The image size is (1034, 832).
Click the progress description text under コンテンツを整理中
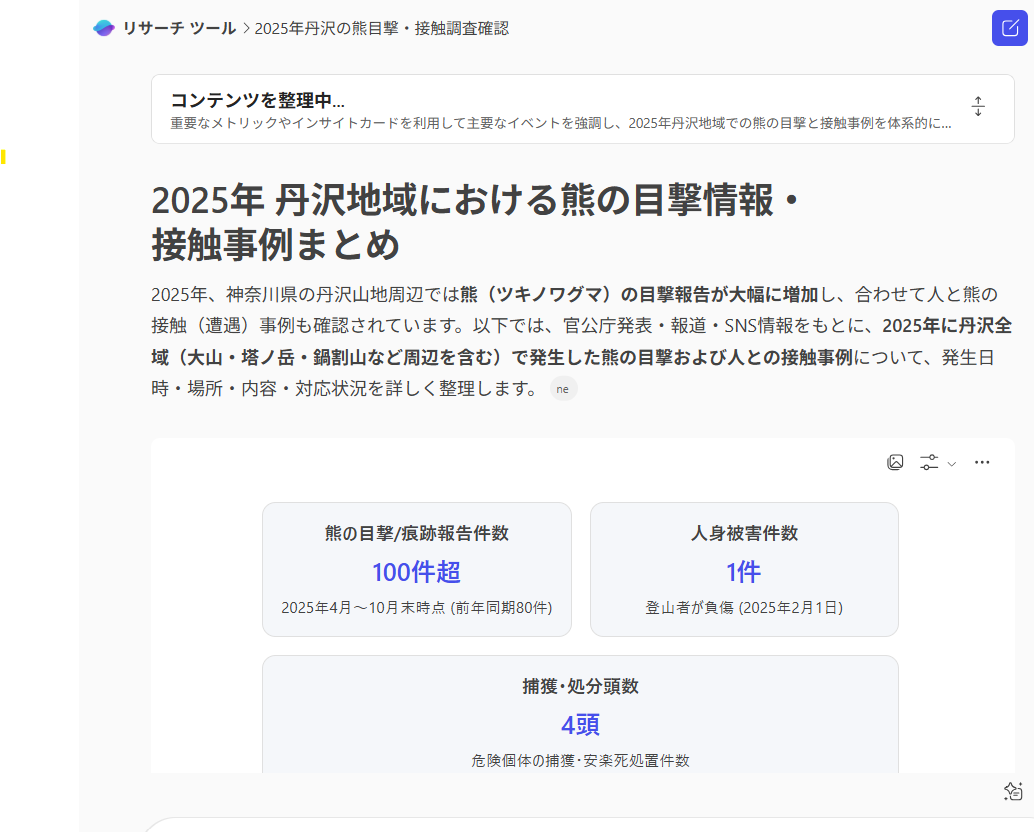(560, 124)
